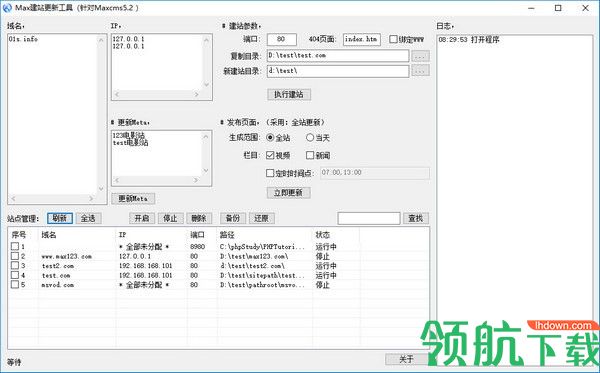Check the box for site row 1
600x373 pixels.
(15, 246)
